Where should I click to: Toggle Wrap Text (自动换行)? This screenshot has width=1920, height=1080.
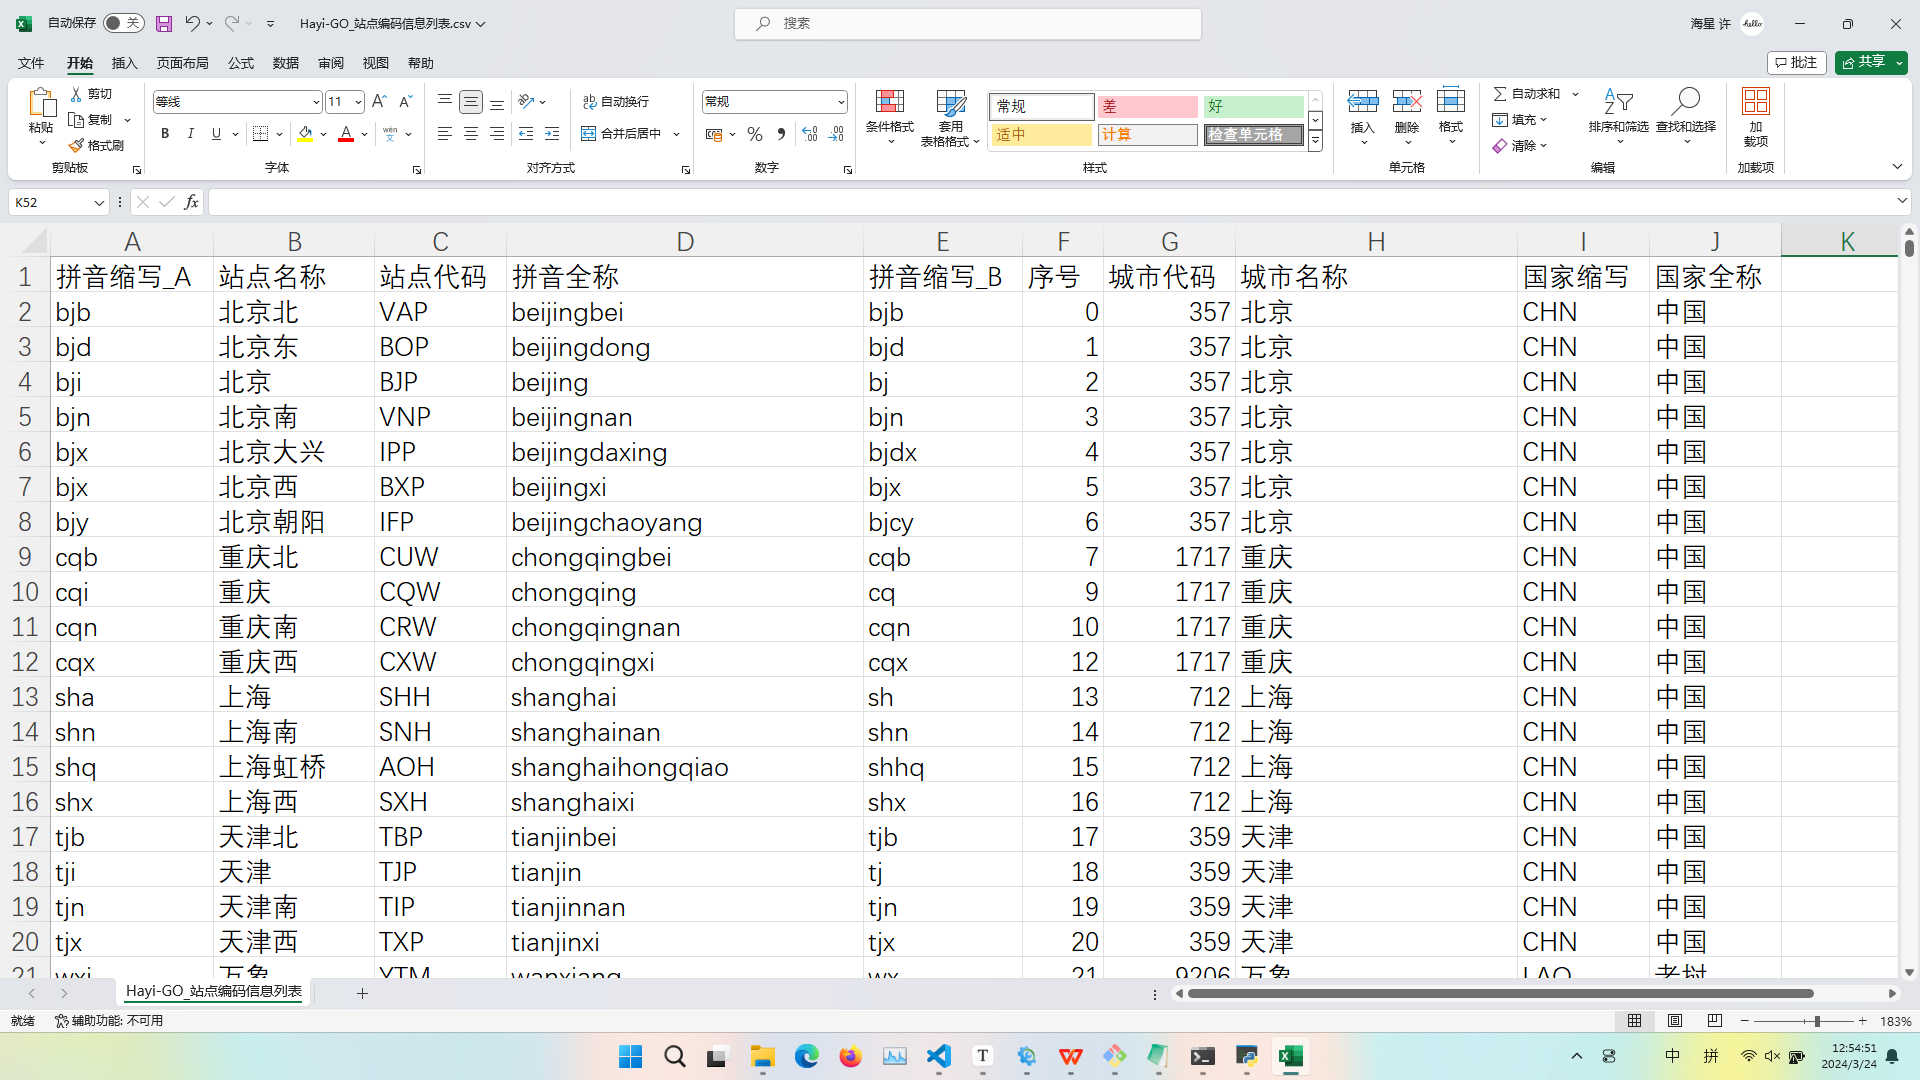point(616,102)
